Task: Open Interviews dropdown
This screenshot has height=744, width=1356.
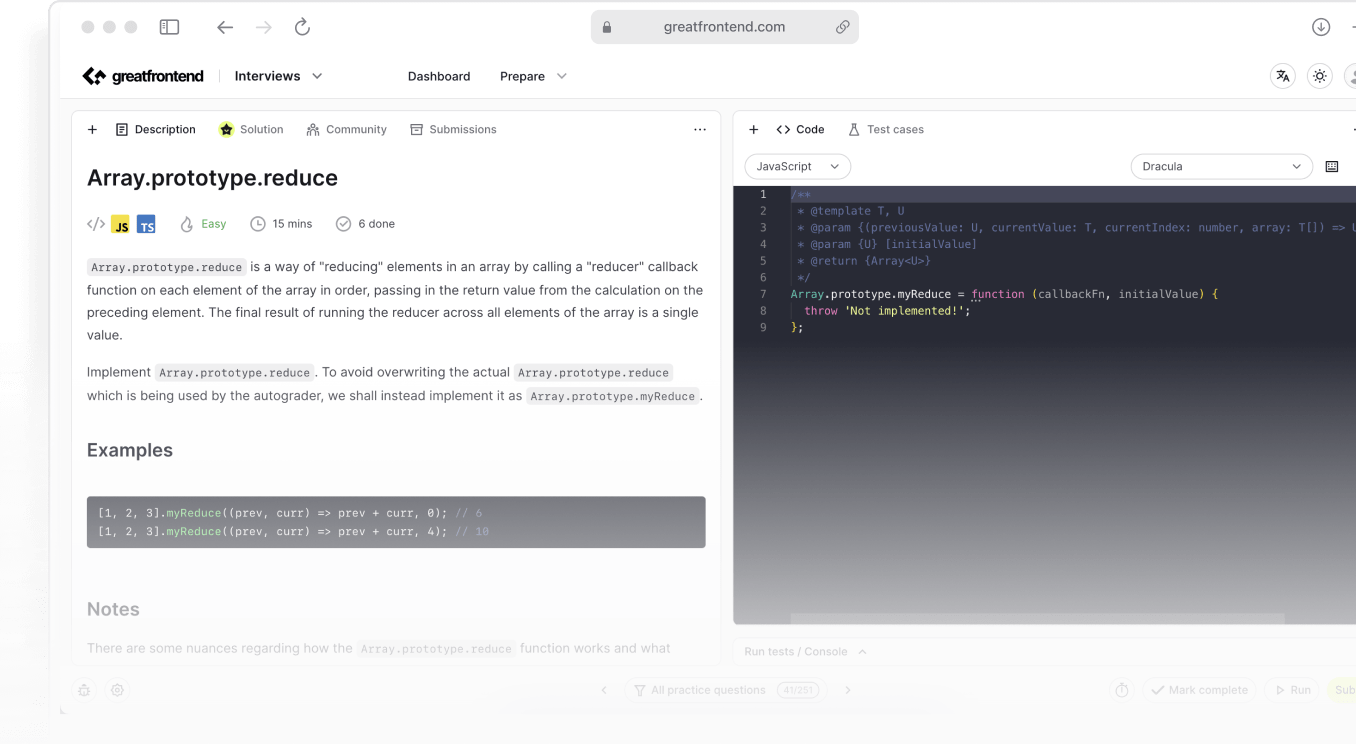Action: pyautogui.click(x=278, y=76)
